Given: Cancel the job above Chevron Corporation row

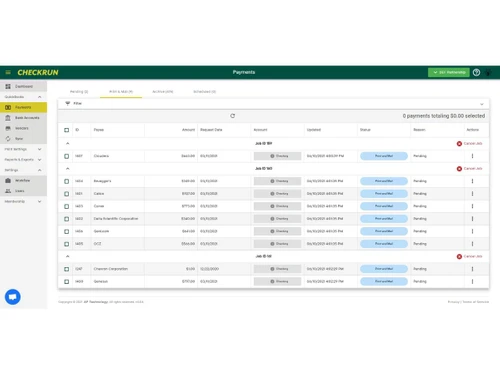Looking at the screenshot, I should click(x=469, y=256).
